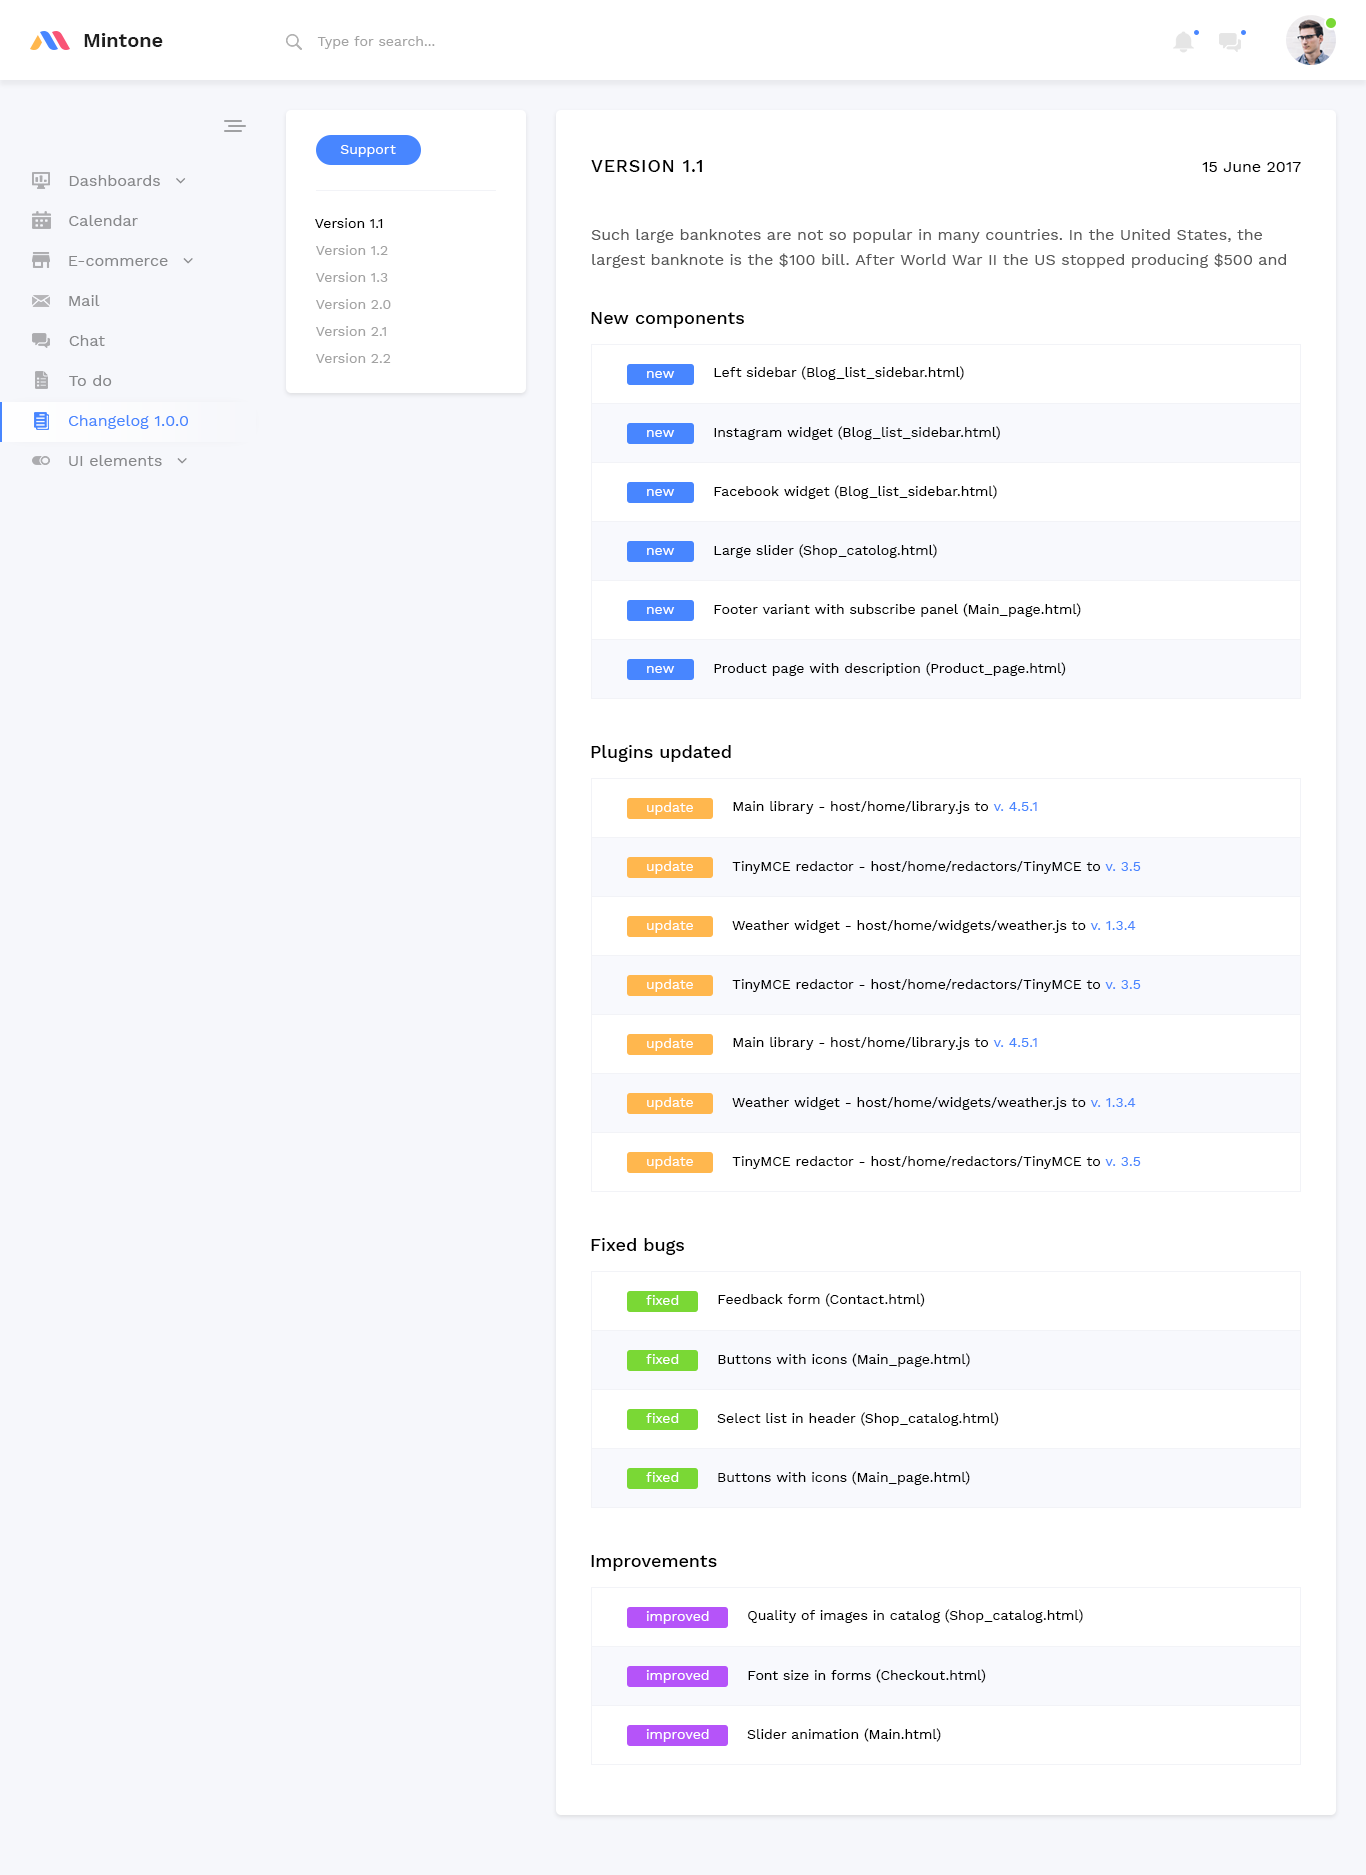The width and height of the screenshot is (1366, 1875).
Task: Click the search magnifier icon
Action: point(294,42)
